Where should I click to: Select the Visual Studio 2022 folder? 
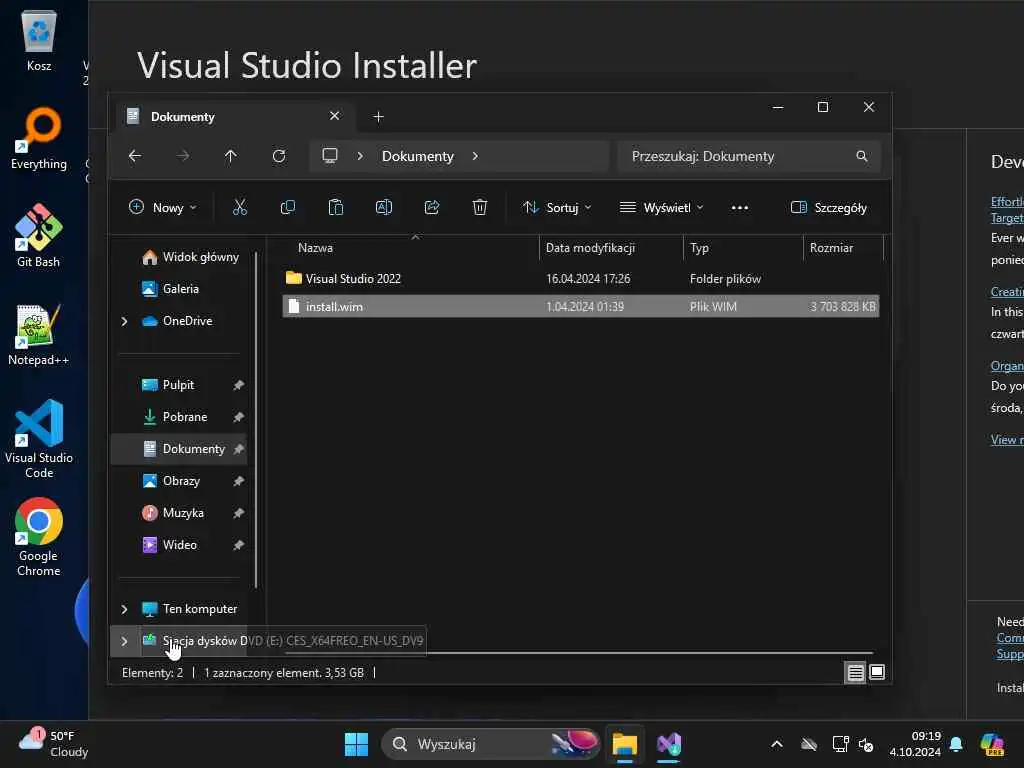point(581,279)
